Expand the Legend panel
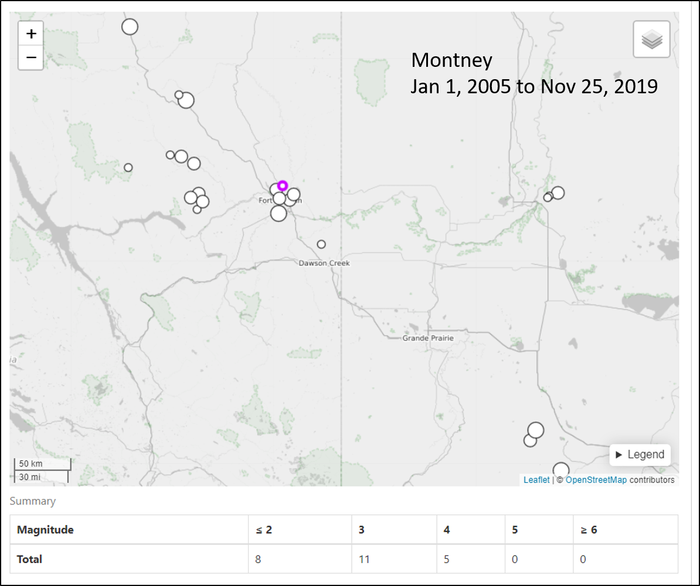This screenshot has width=700, height=586. (639, 454)
